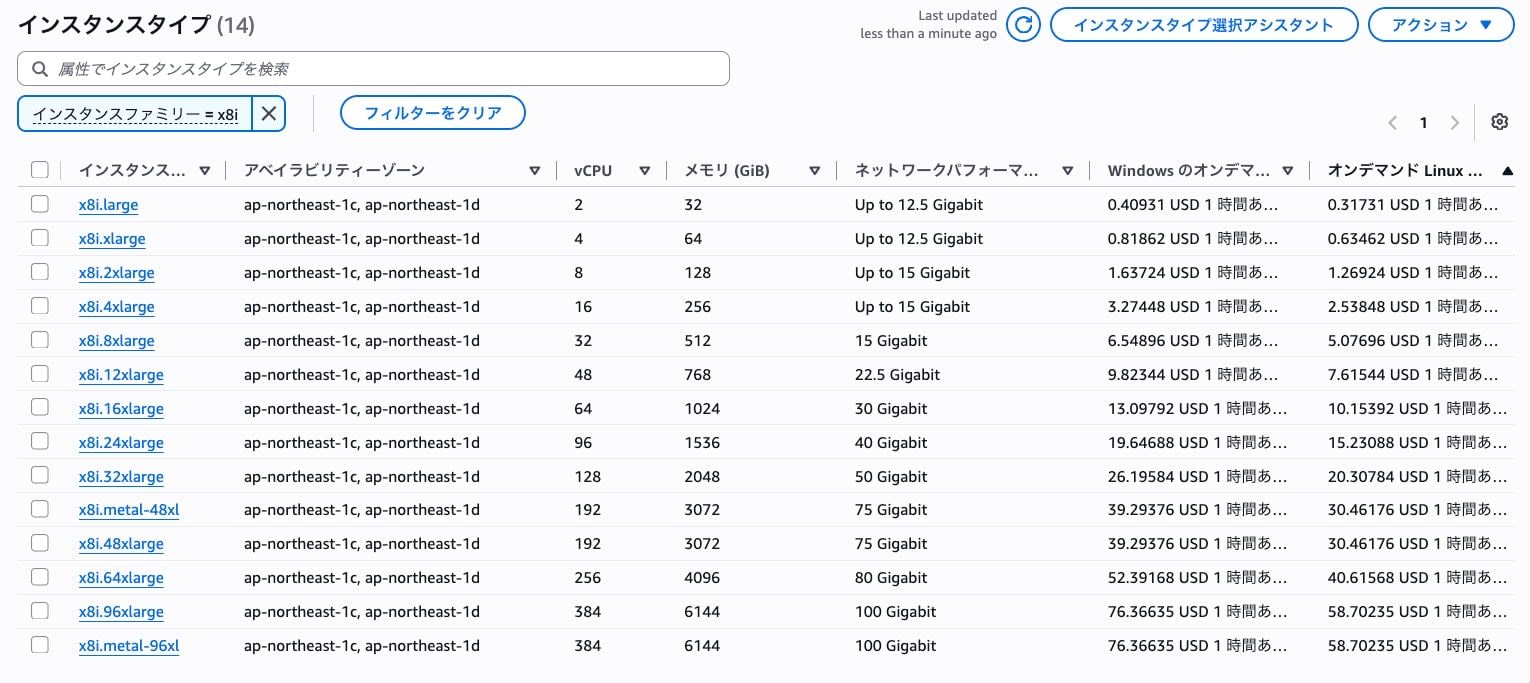Open the x8i.32xlarge link
The height and width of the screenshot is (683, 1530).
pos(121,477)
